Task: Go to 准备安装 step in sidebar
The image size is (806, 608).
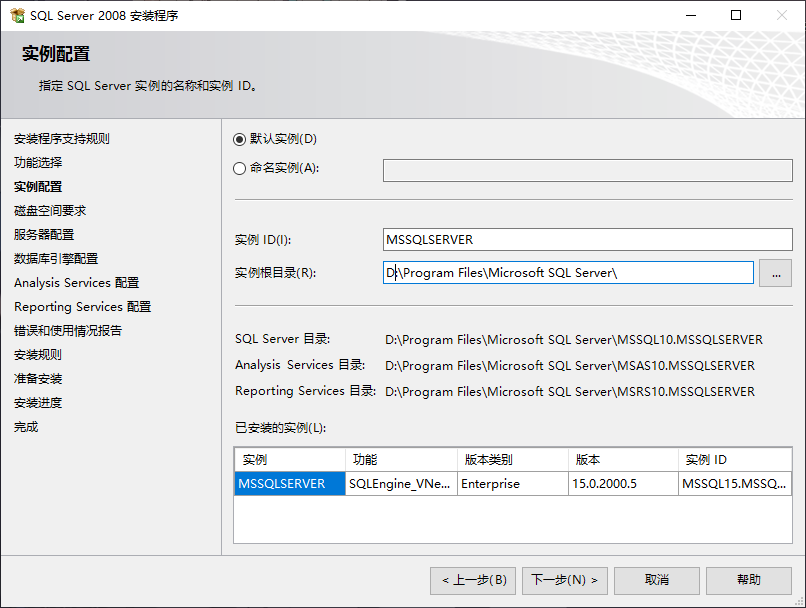Action: (x=38, y=379)
